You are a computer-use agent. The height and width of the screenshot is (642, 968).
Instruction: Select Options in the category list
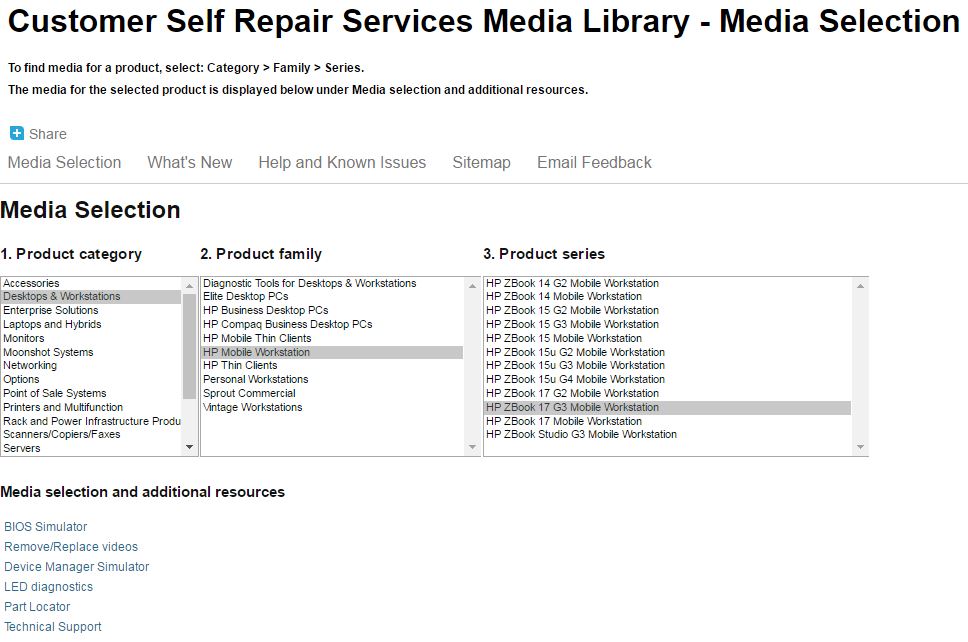[91, 380]
